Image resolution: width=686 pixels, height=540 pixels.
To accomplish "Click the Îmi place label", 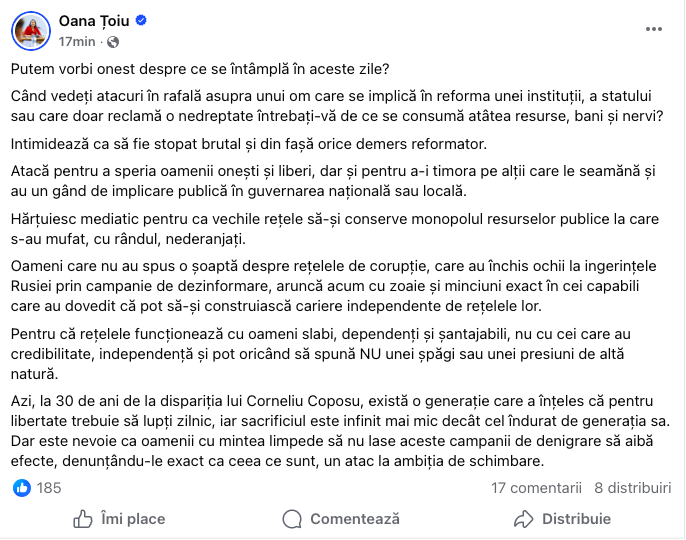I will pos(132,519).
